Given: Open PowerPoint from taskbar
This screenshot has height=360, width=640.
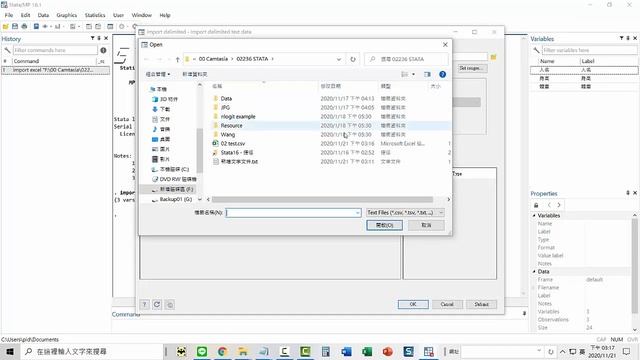Looking at the screenshot, I should (387, 351).
